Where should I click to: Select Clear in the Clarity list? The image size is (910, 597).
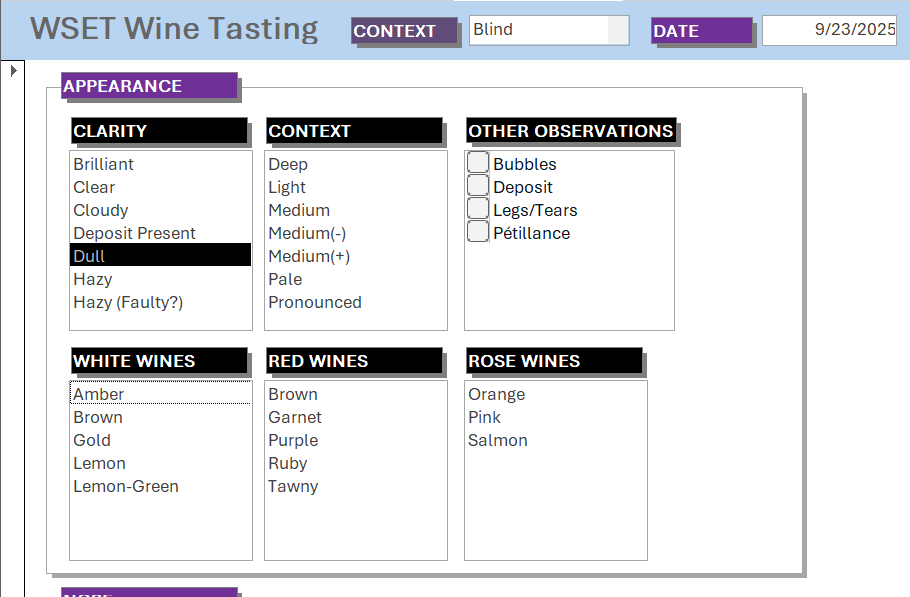[x=161, y=187]
